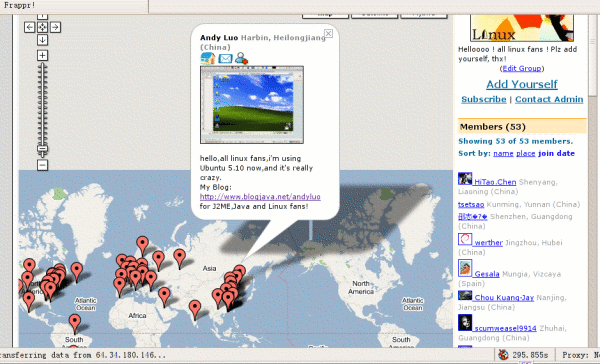
Task: Click the Proxy status bar entry
Action: [579, 355]
